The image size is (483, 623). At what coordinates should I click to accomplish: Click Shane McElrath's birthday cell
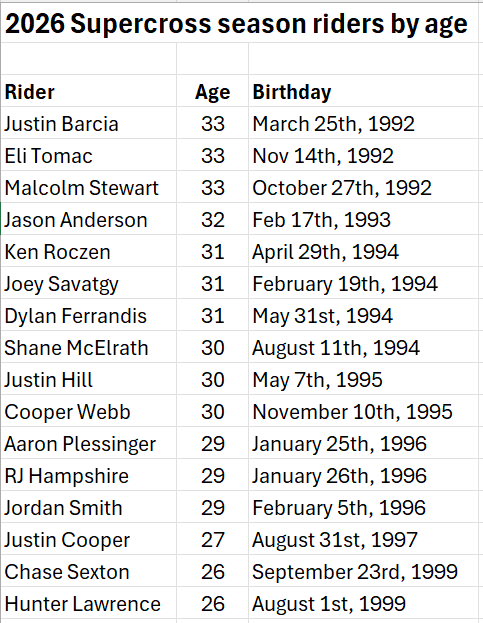pyautogui.click(x=363, y=347)
